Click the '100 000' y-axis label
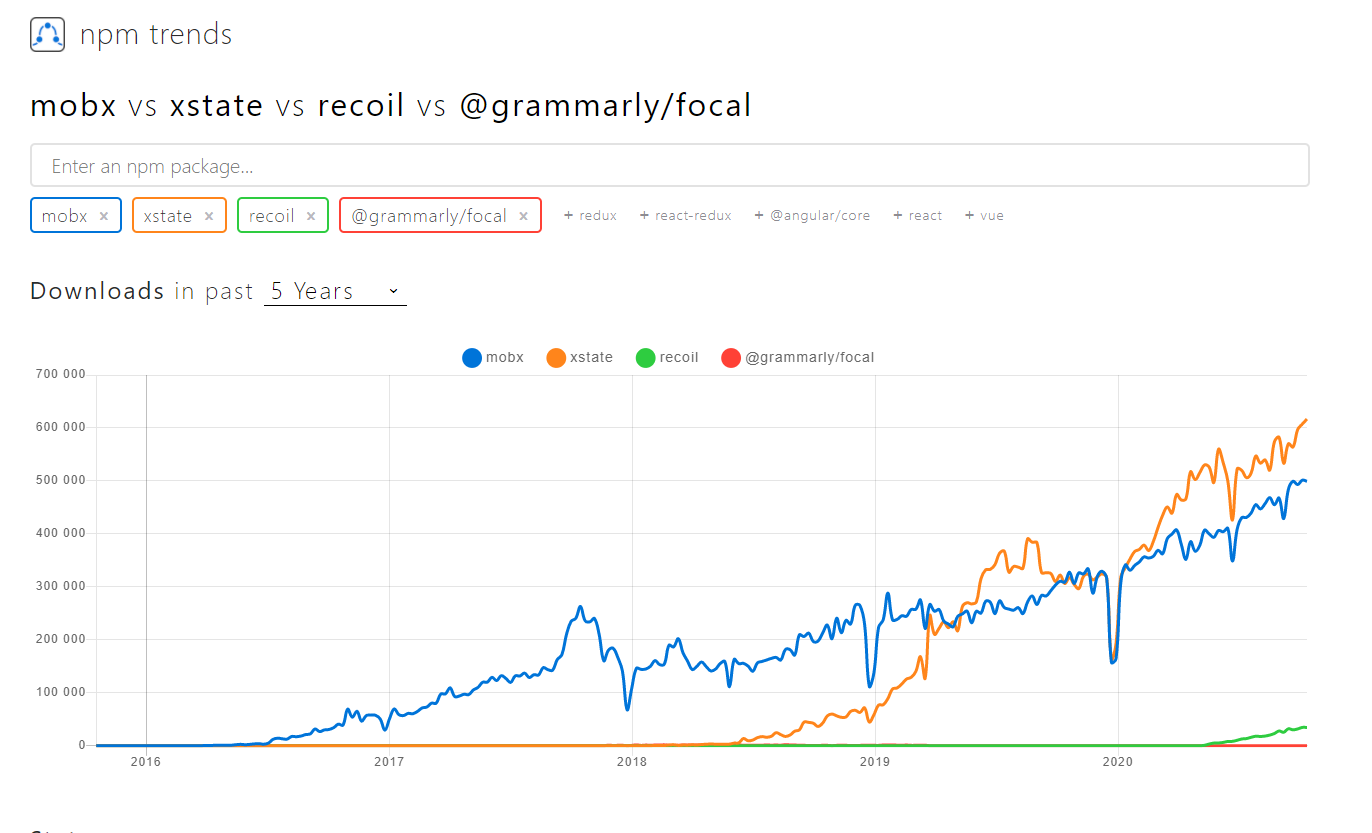 point(61,692)
